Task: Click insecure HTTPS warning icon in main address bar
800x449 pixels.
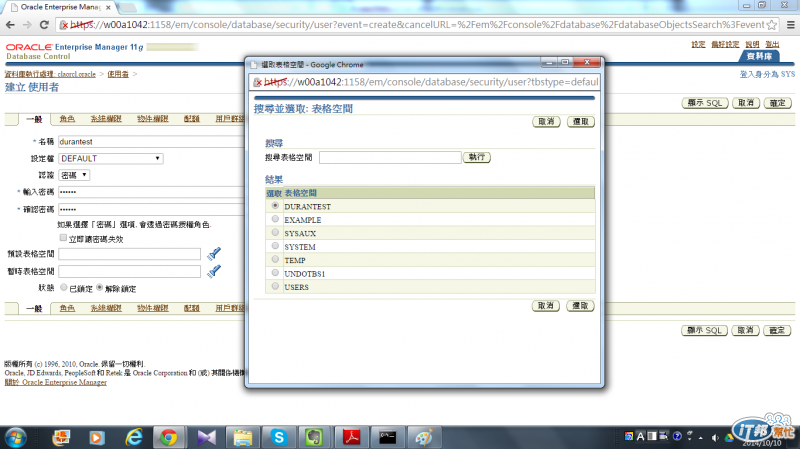Action: tap(64, 24)
